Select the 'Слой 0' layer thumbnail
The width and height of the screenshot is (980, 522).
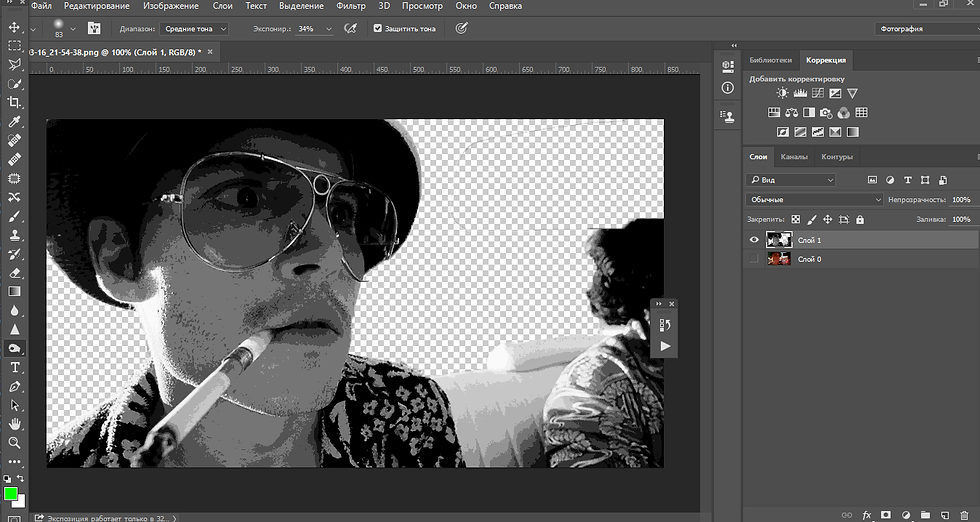(x=779, y=259)
